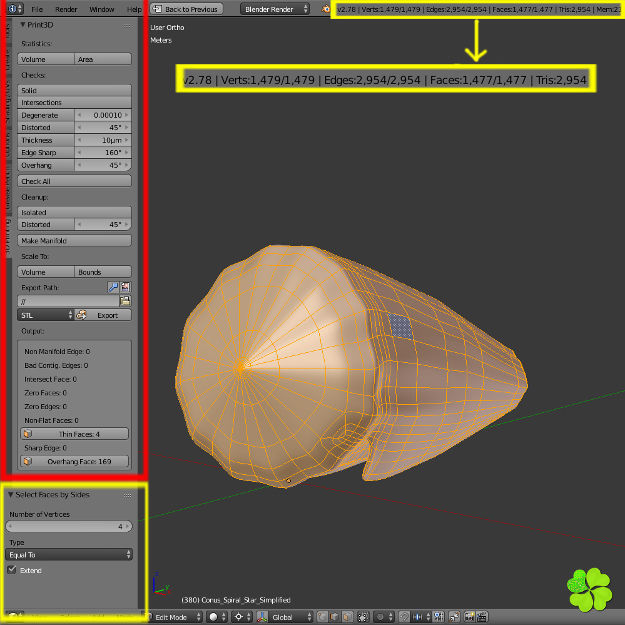Click the Number of Vertices slider
This screenshot has width=625, height=625.
coord(69,527)
